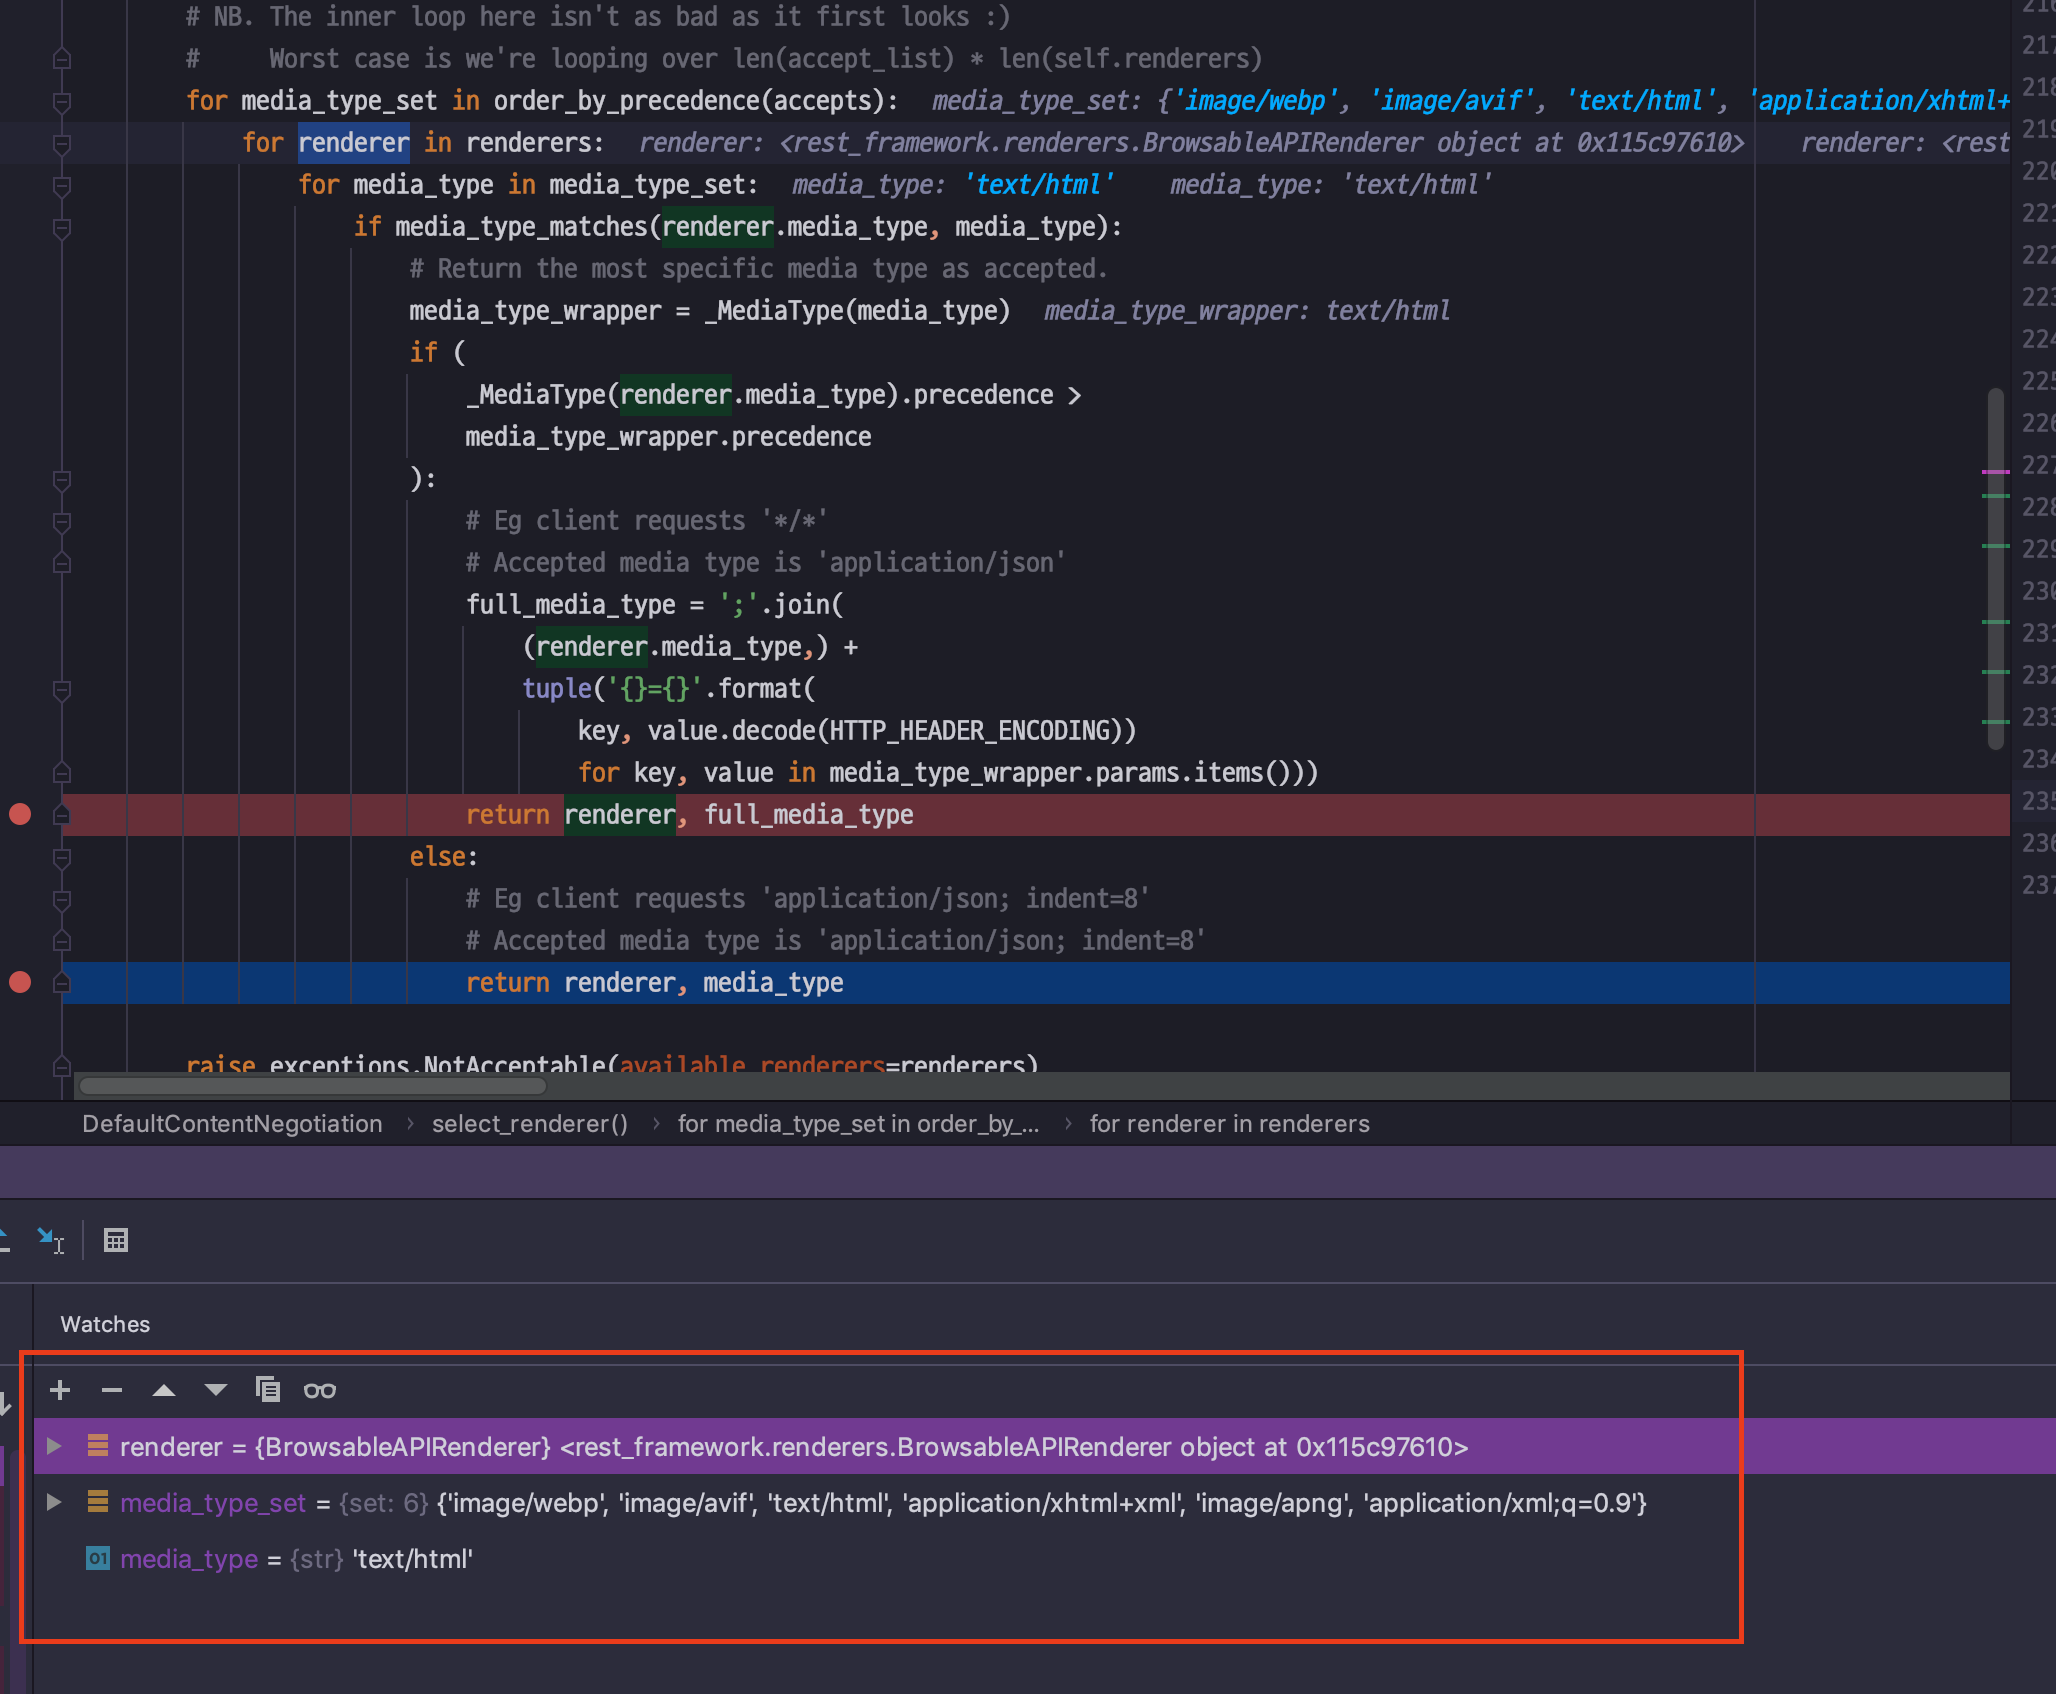The height and width of the screenshot is (1694, 2056).
Task: Duplicate the selected watch
Action: click(x=268, y=1390)
